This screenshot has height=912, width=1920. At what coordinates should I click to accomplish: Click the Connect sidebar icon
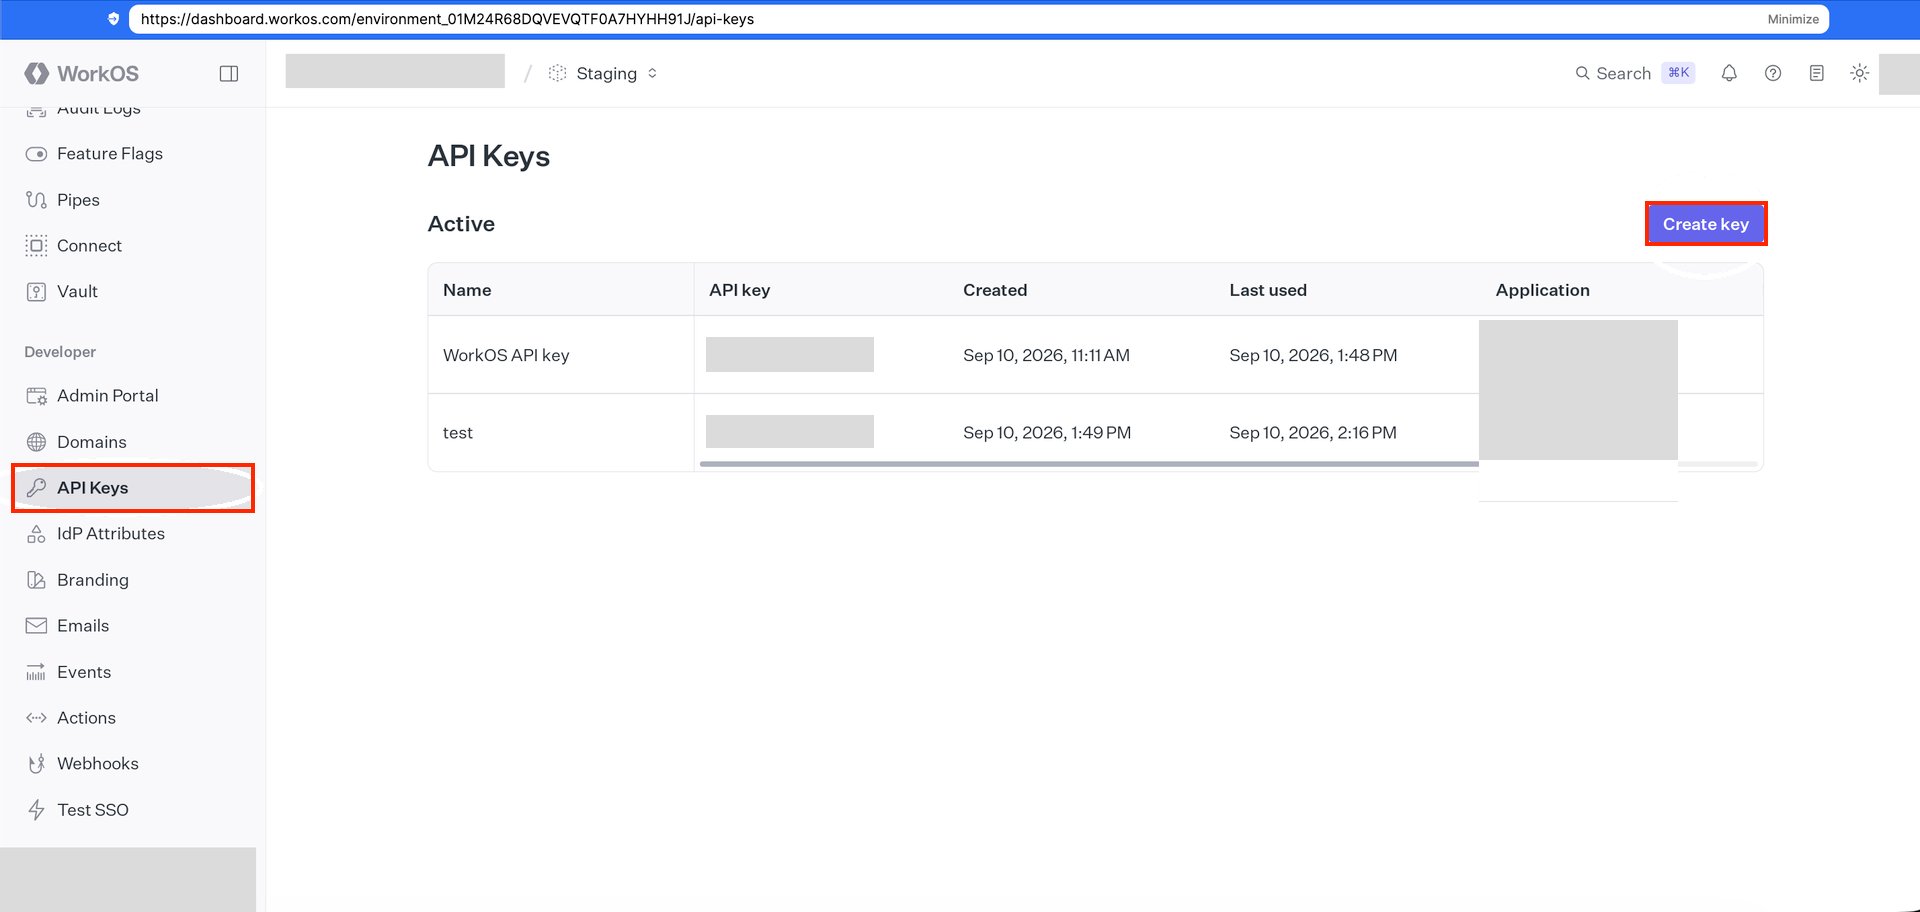coord(36,246)
